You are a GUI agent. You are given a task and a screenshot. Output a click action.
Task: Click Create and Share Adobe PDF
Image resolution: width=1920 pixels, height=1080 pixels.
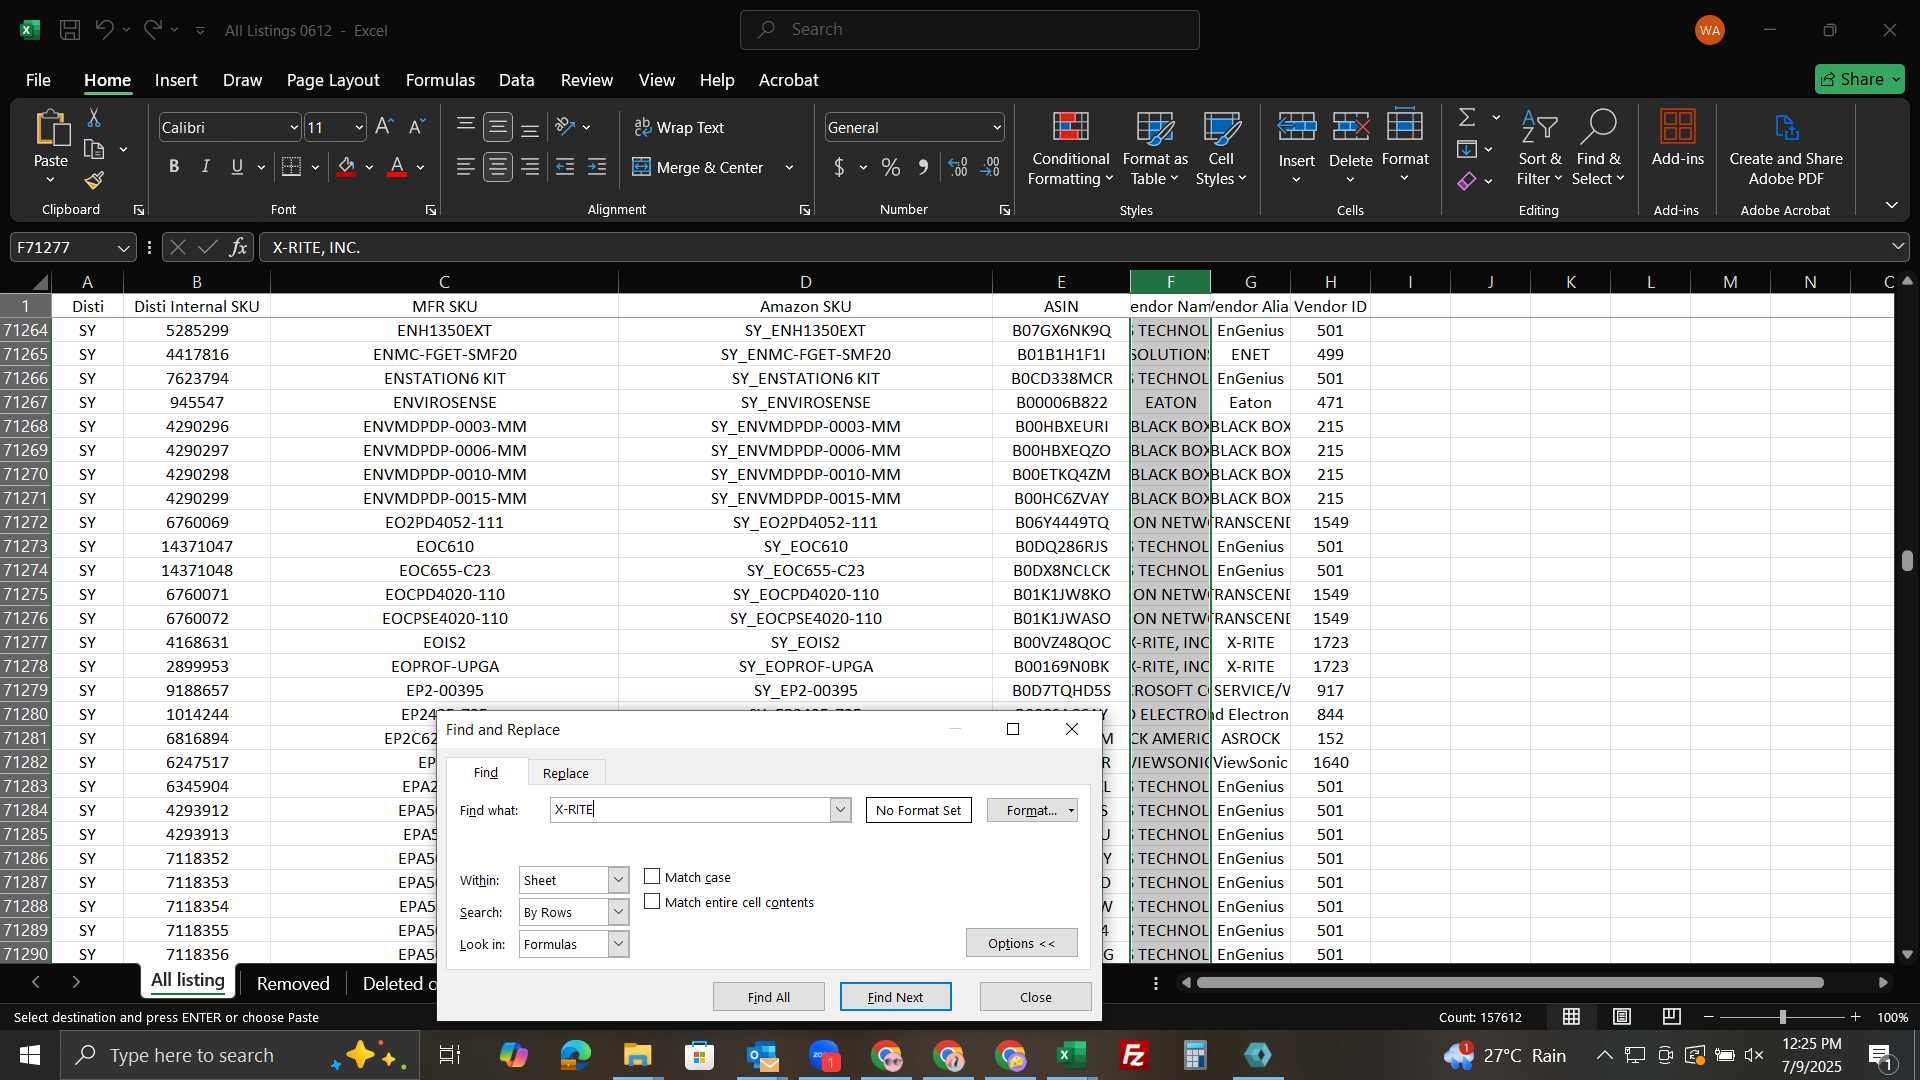point(1786,148)
